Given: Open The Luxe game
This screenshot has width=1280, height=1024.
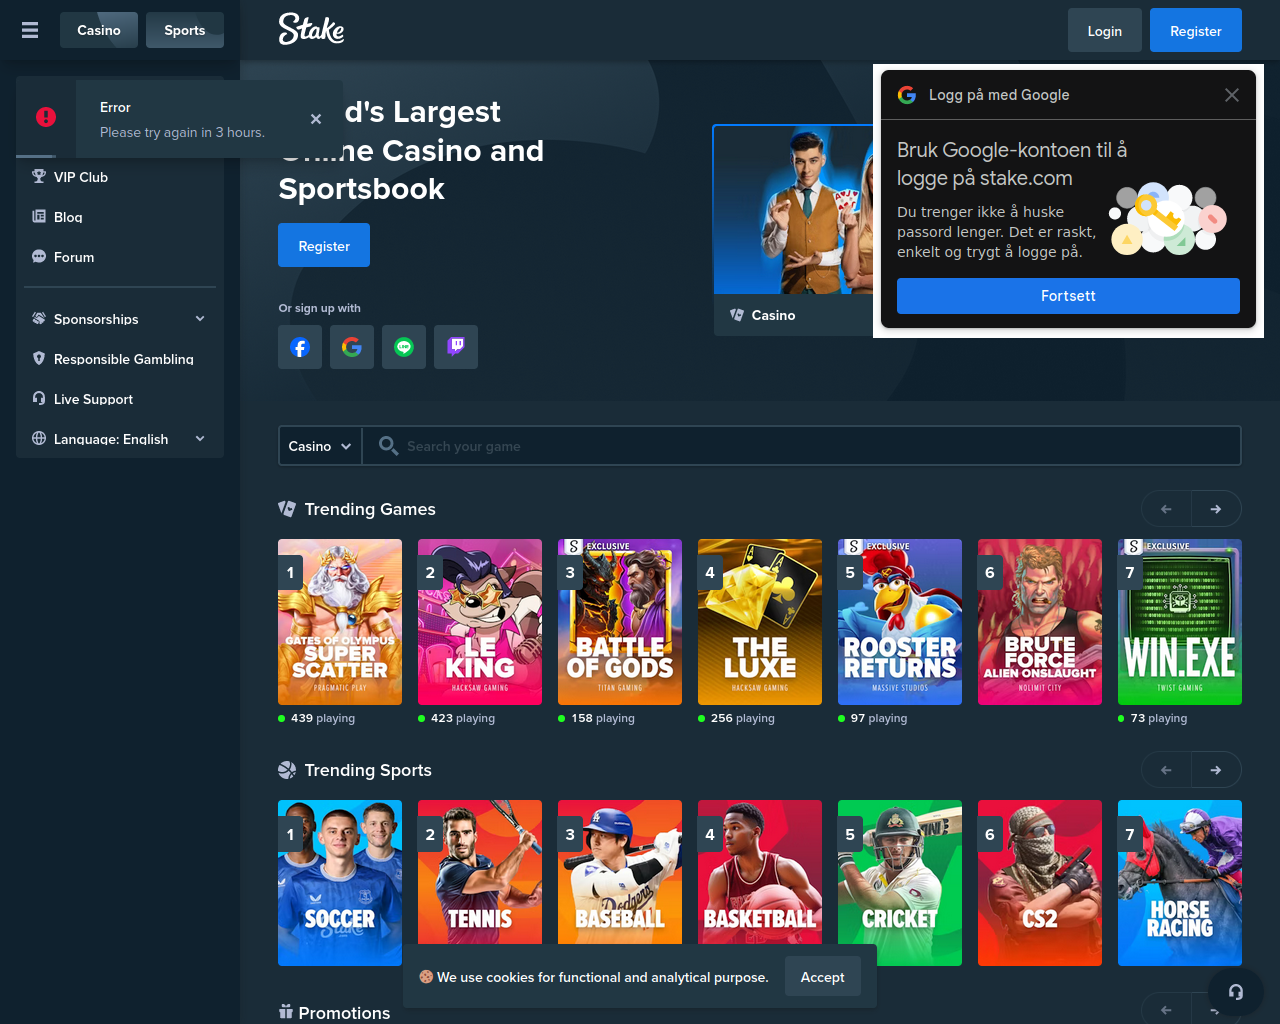Looking at the screenshot, I should [x=760, y=622].
